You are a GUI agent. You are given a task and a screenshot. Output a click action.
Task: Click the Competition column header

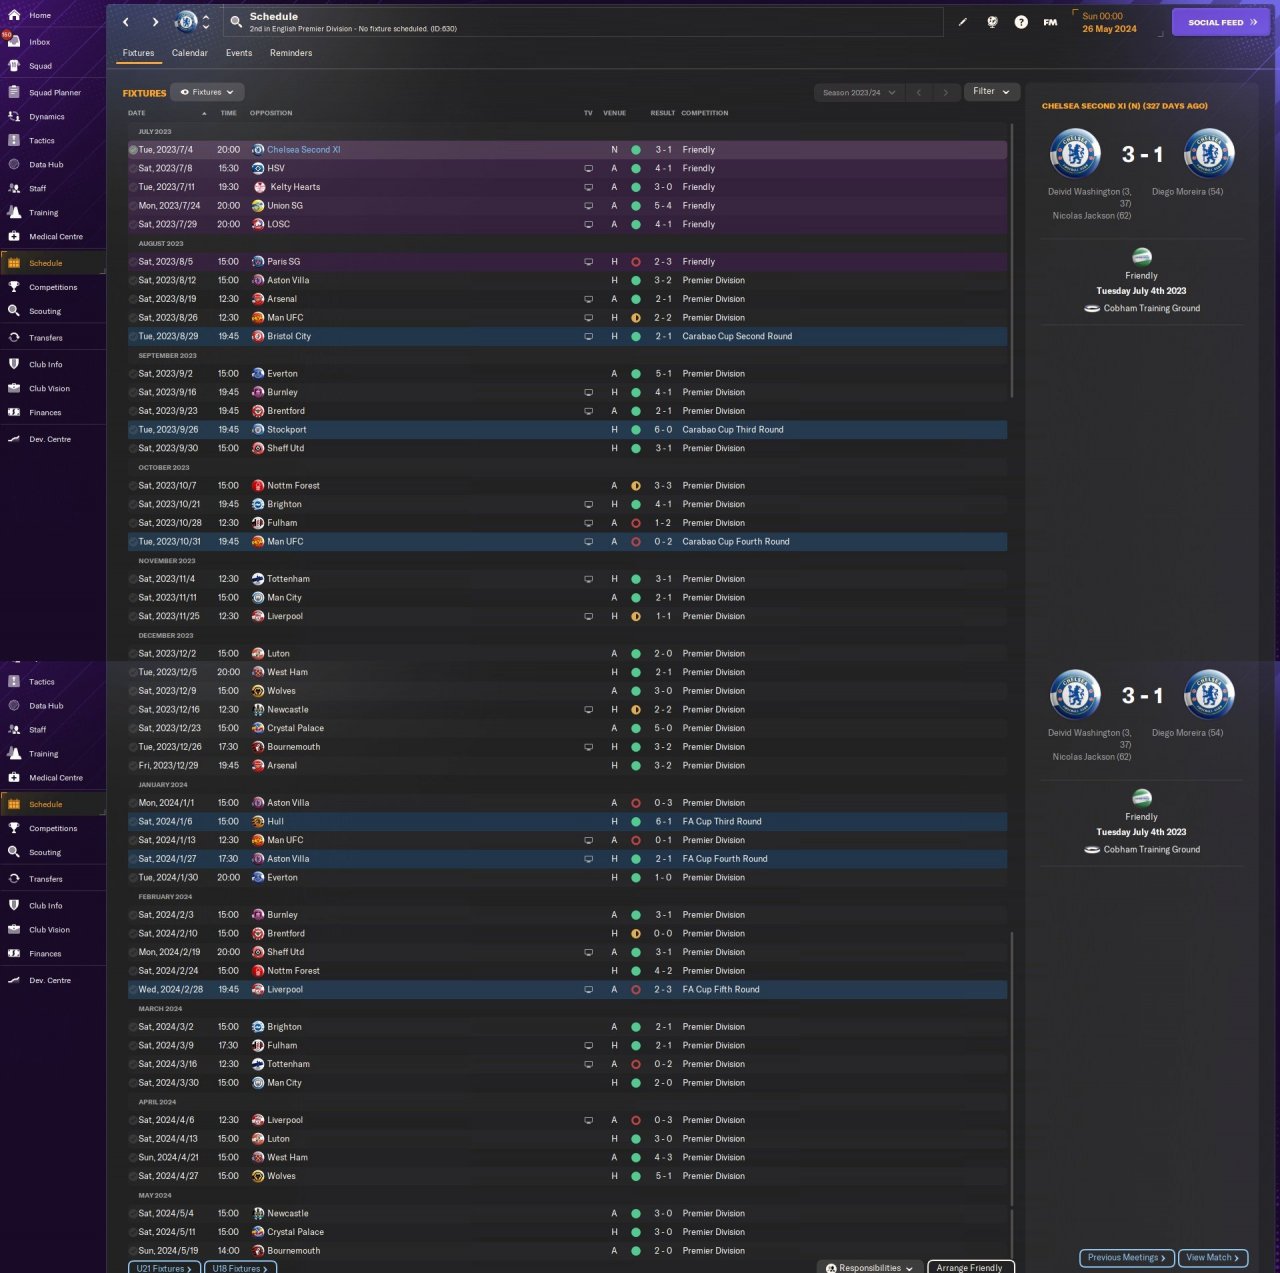pyautogui.click(x=705, y=113)
